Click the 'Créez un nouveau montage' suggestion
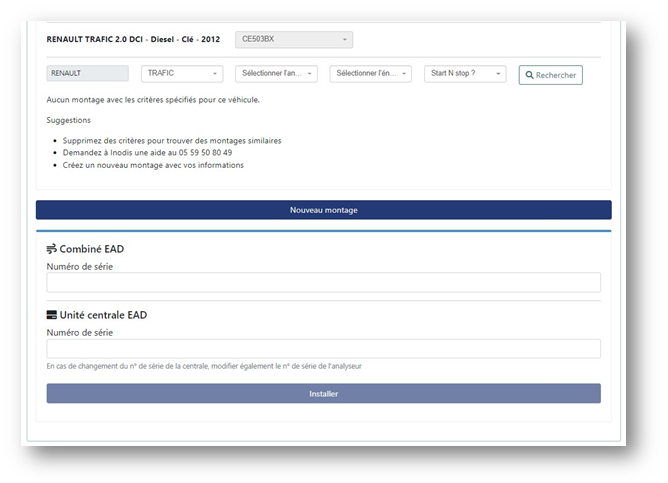Image resolution: width=668 pixels, height=483 pixels. [x=153, y=165]
